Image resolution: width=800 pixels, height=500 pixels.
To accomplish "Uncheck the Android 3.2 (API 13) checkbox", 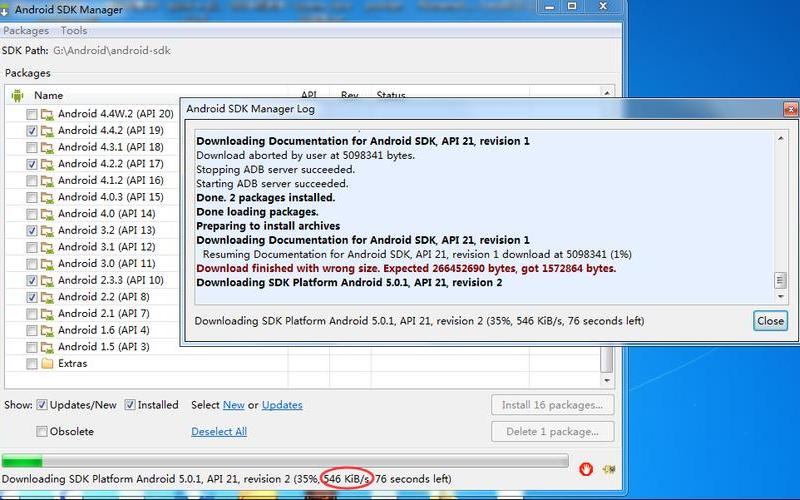I will coord(32,231).
